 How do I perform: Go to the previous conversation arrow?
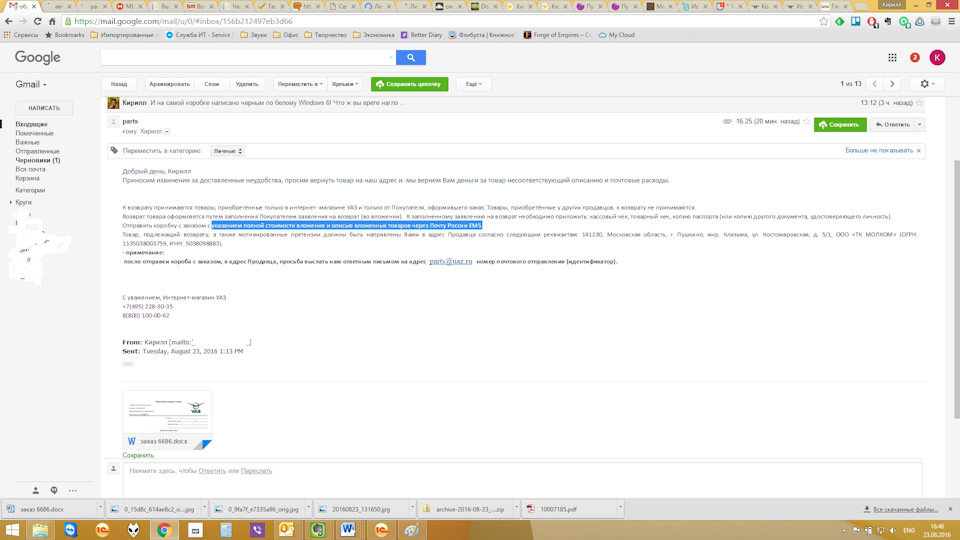pyautogui.click(x=876, y=84)
